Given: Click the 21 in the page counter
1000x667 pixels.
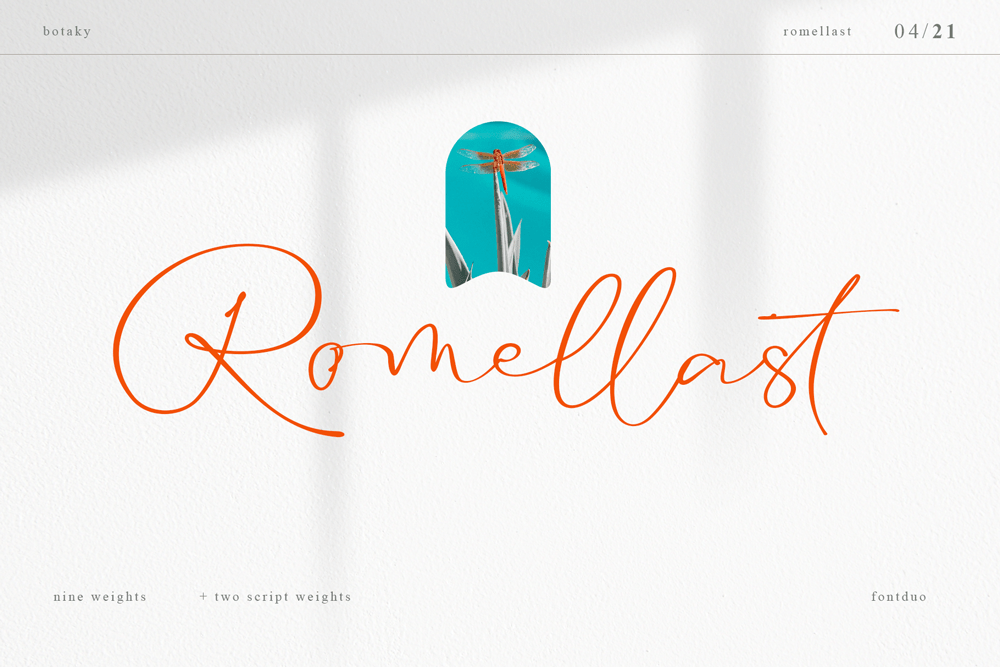Looking at the screenshot, I should click(x=946, y=31).
